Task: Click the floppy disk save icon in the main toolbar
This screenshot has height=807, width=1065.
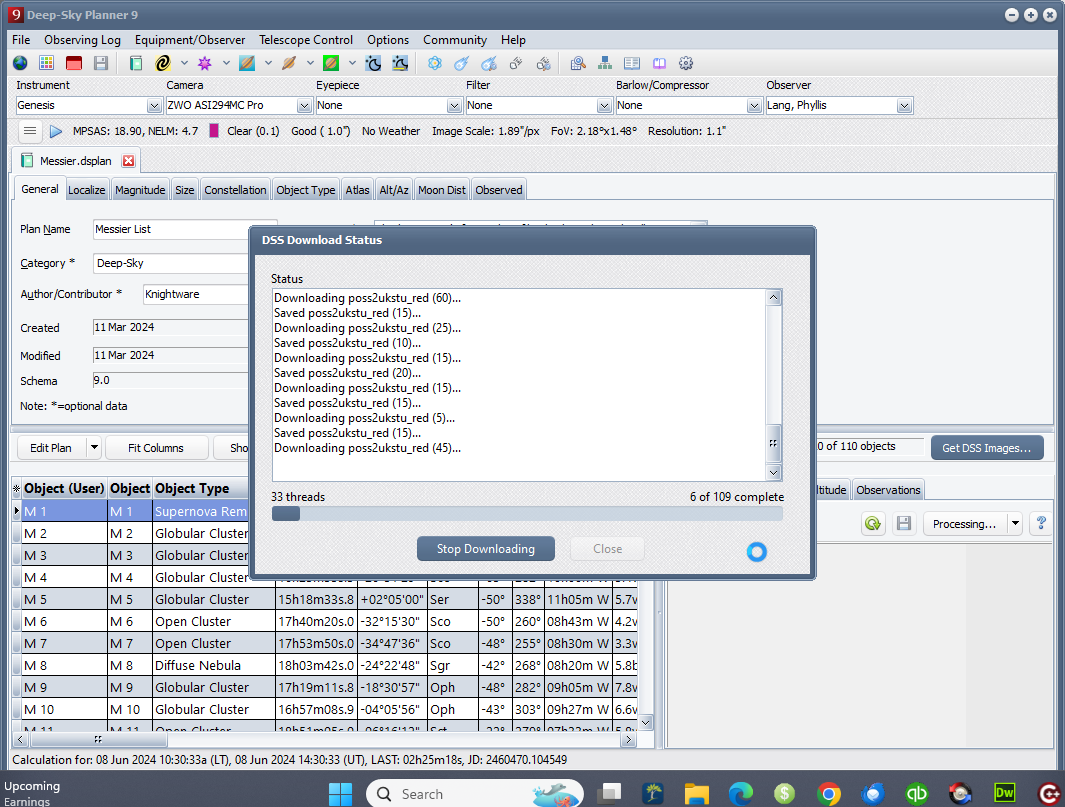Action: coord(100,63)
